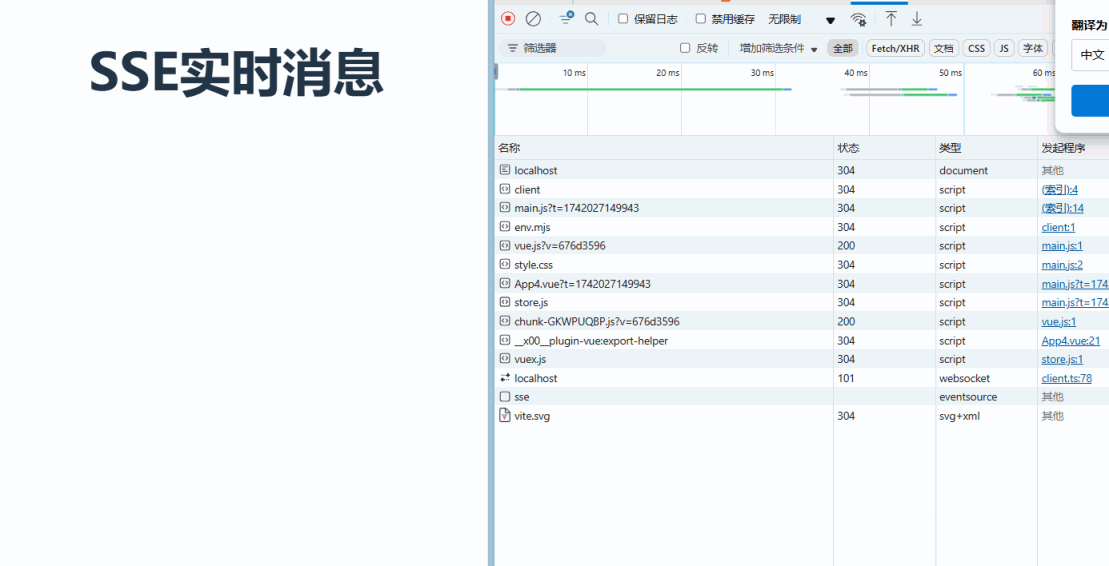Select the Fetch/XHR filter type
Screen dimensions: 1109x566
[895, 48]
